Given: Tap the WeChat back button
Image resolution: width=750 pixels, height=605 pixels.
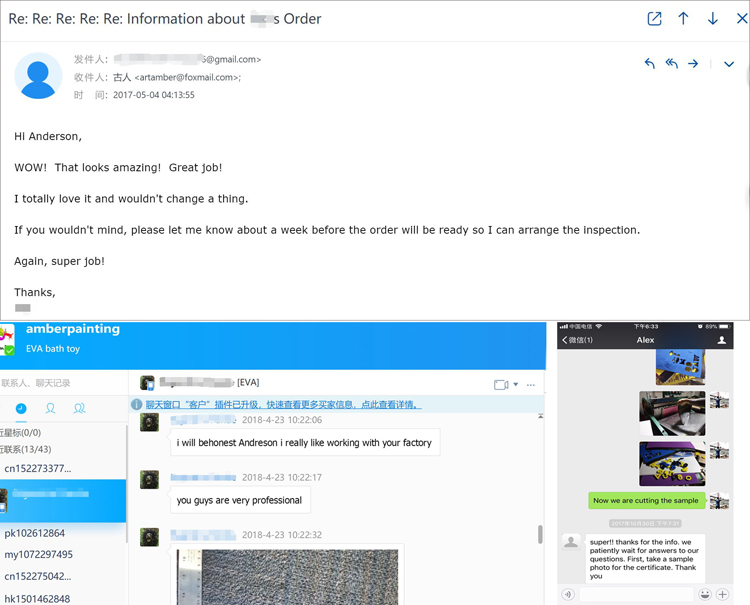Looking at the screenshot, I should [x=576, y=340].
